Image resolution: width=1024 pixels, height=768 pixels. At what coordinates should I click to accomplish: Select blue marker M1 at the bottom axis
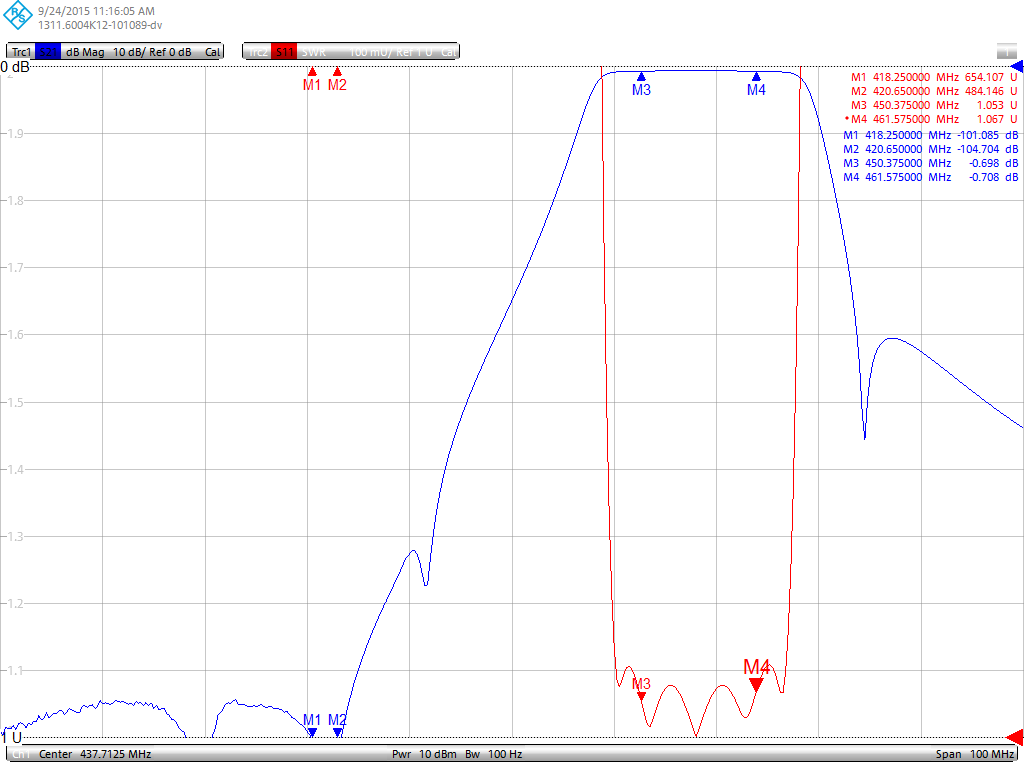312,733
